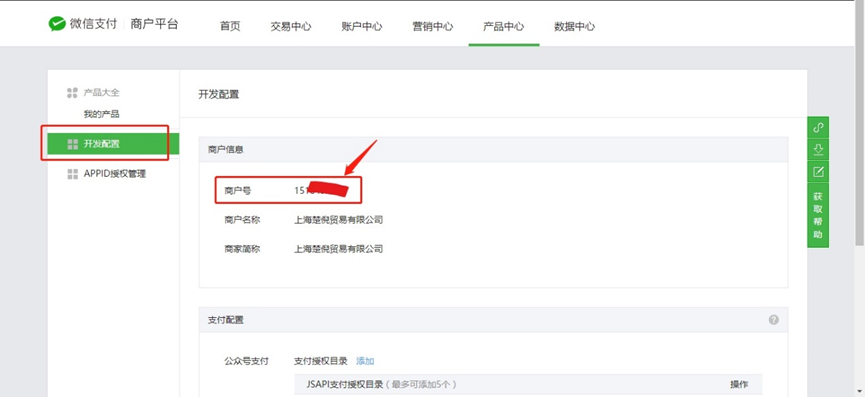Open the 数据中心 tab
The image size is (865, 397).
575,26
